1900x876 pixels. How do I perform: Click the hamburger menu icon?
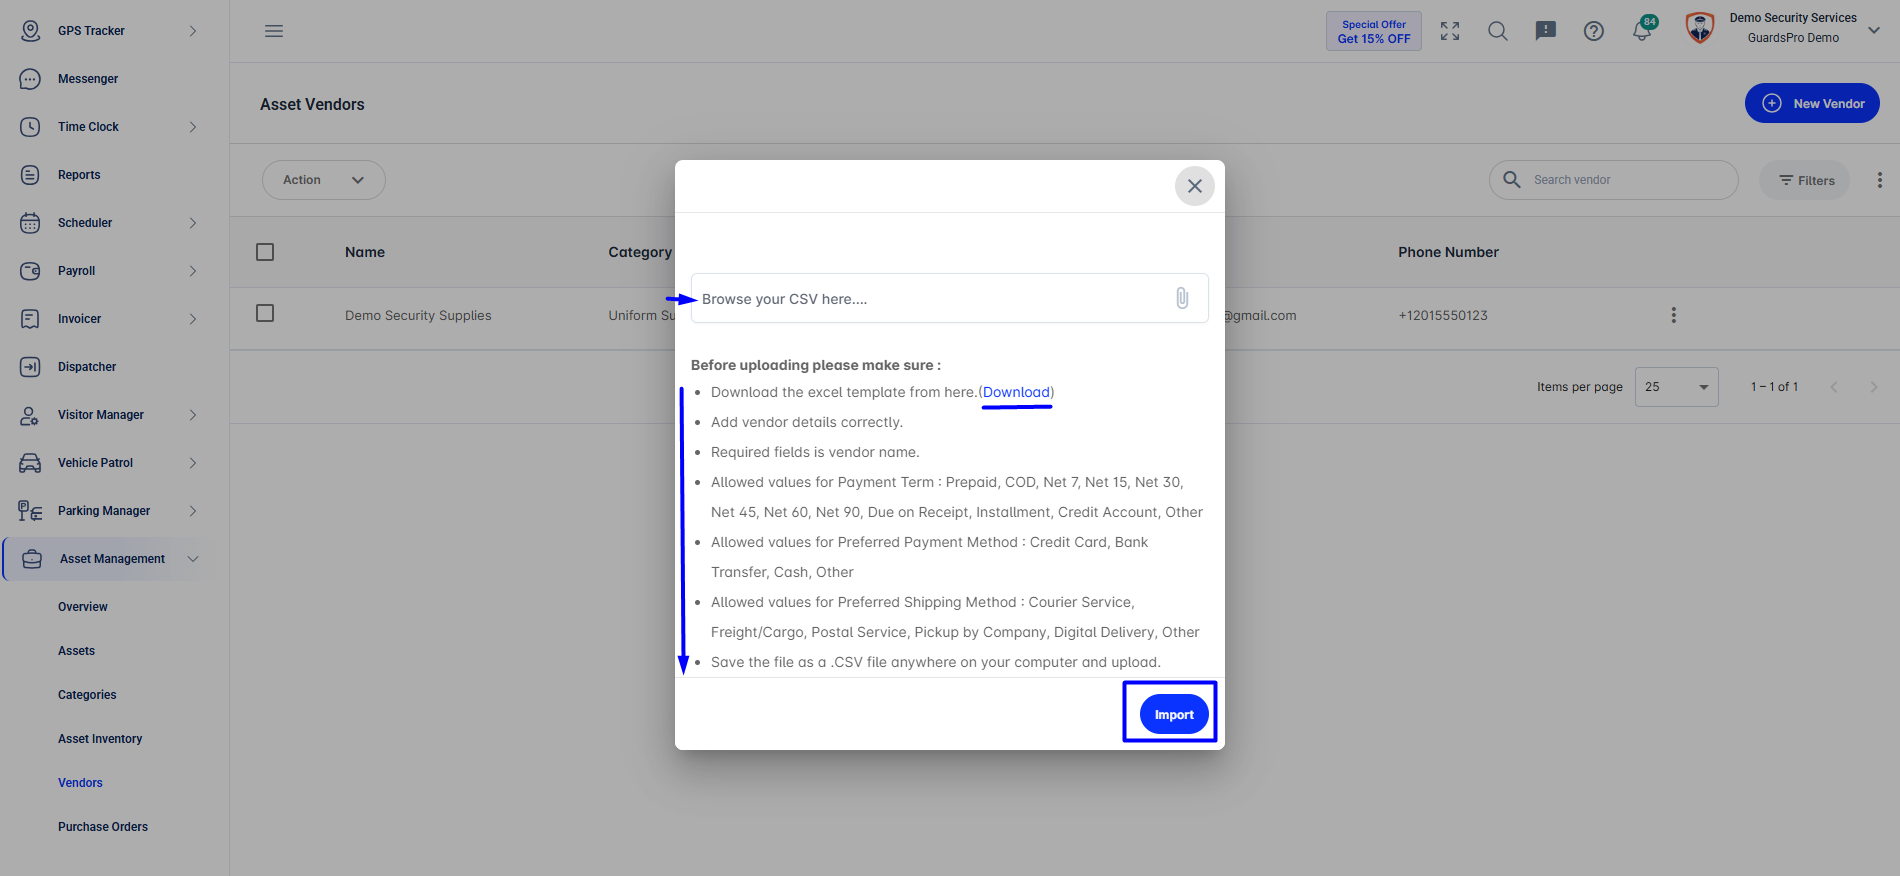pyautogui.click(x=274, y=31)
